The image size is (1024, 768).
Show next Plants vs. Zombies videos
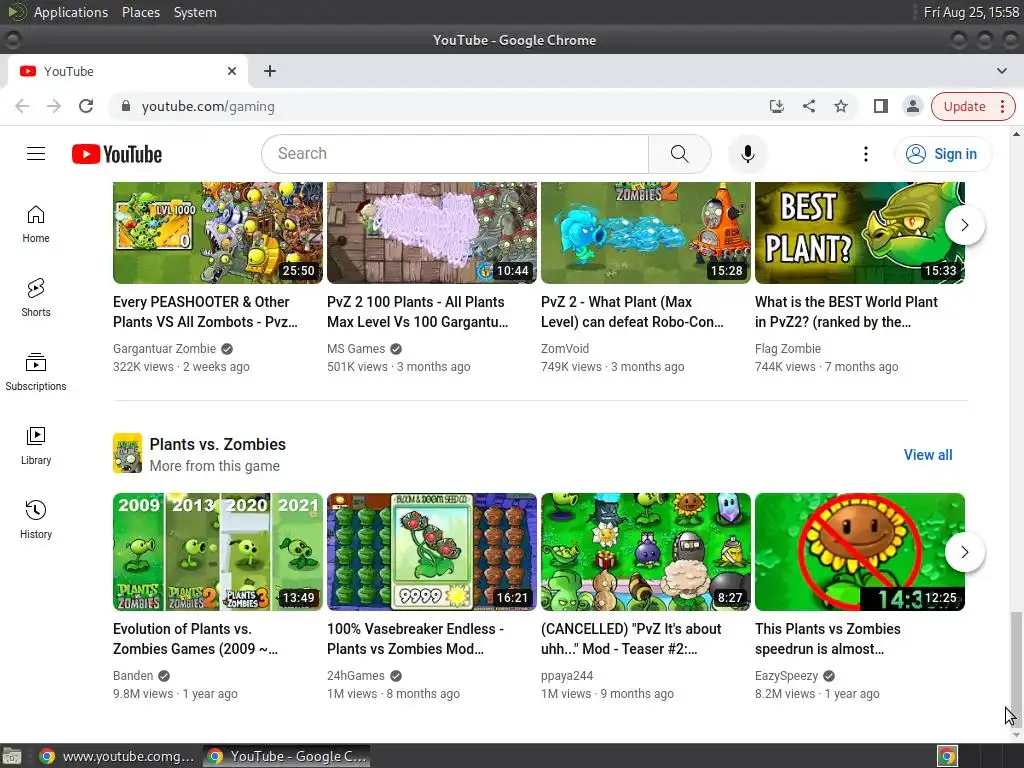pos(965,552)
